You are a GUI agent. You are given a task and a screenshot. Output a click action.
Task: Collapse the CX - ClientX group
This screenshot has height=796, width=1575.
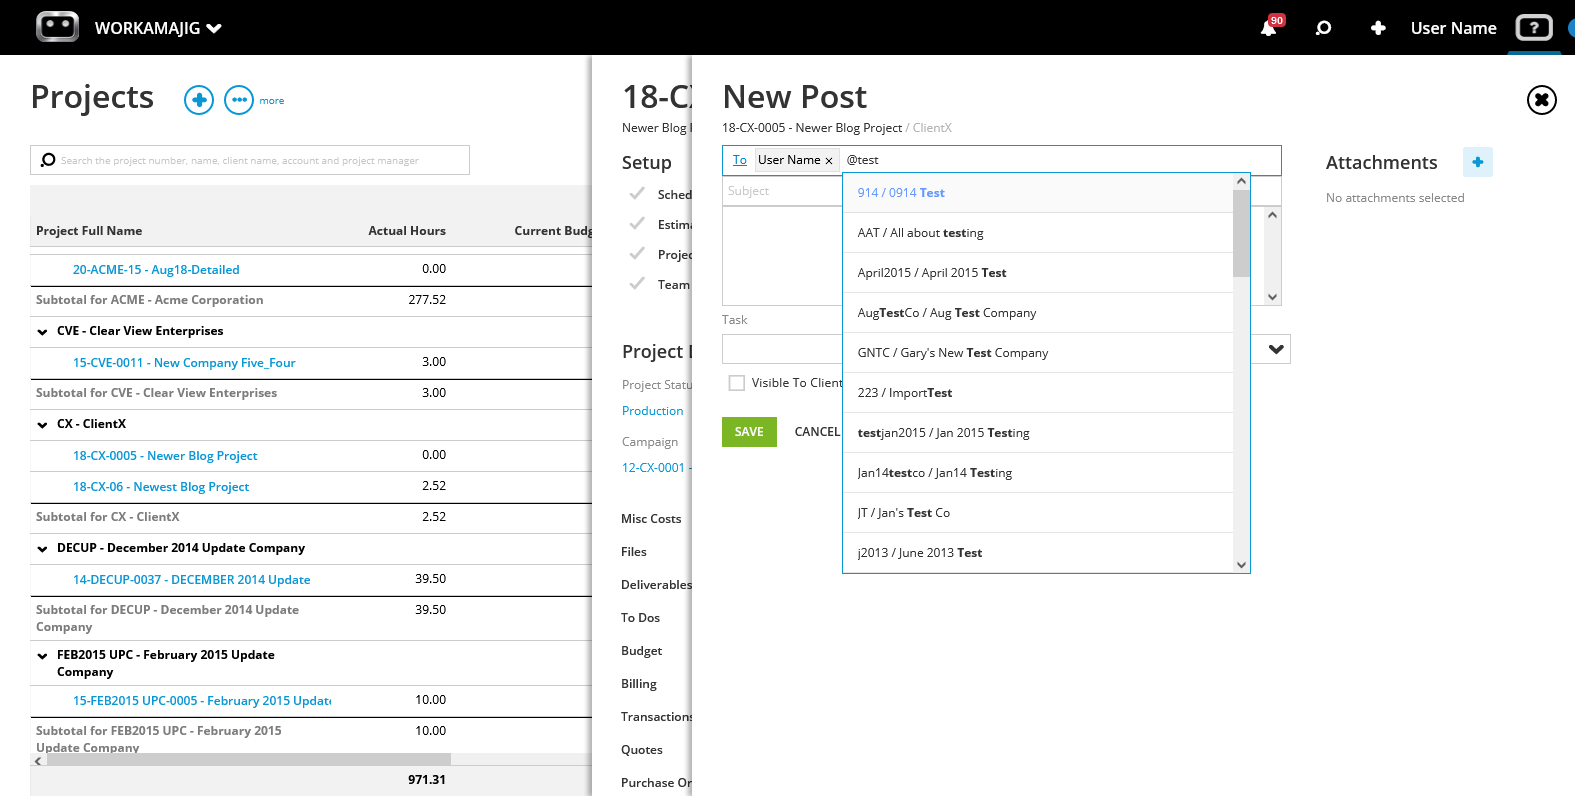click(x=42, y=425)
